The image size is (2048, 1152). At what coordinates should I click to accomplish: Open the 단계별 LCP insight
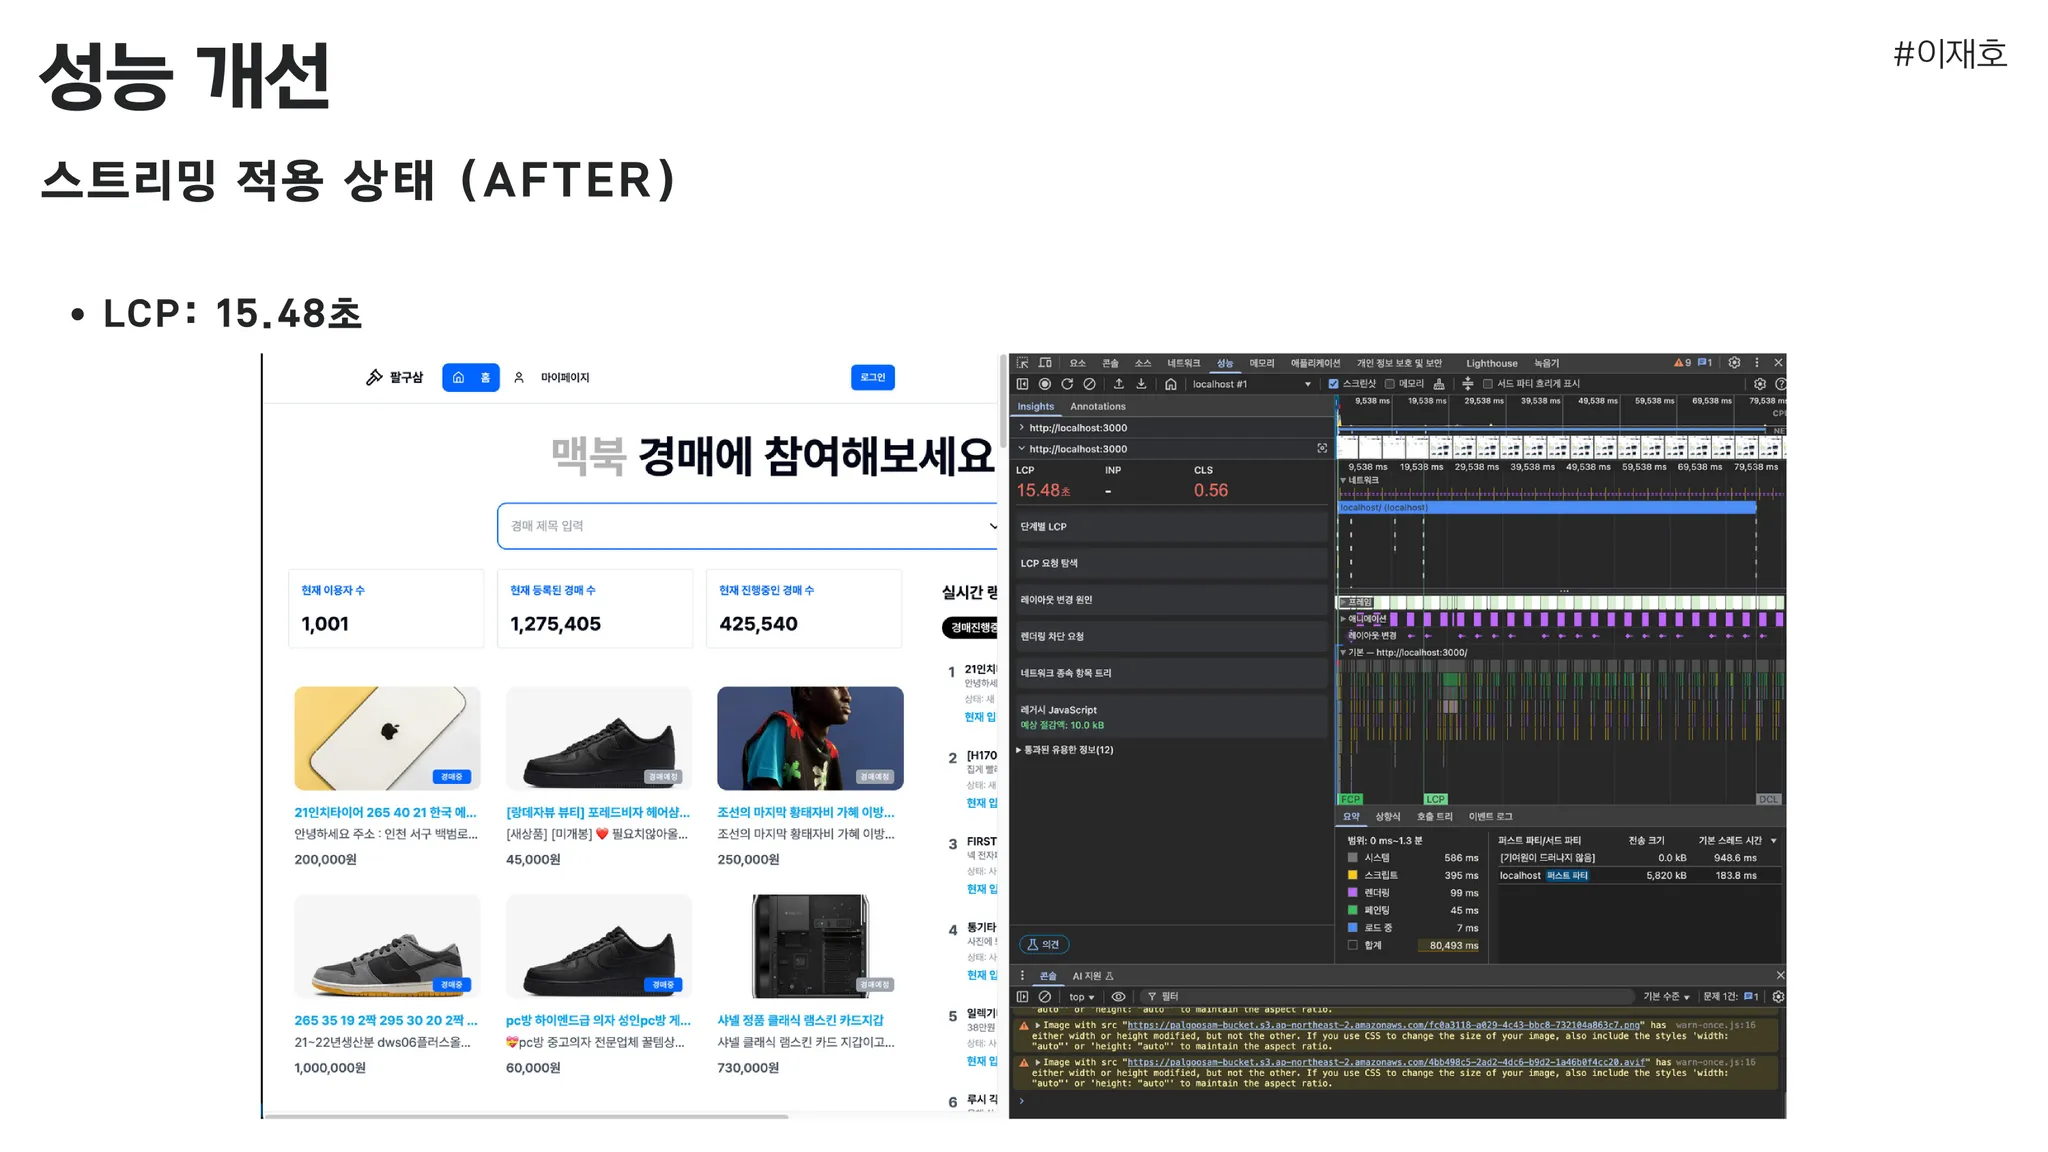(x=1171, y=526)
